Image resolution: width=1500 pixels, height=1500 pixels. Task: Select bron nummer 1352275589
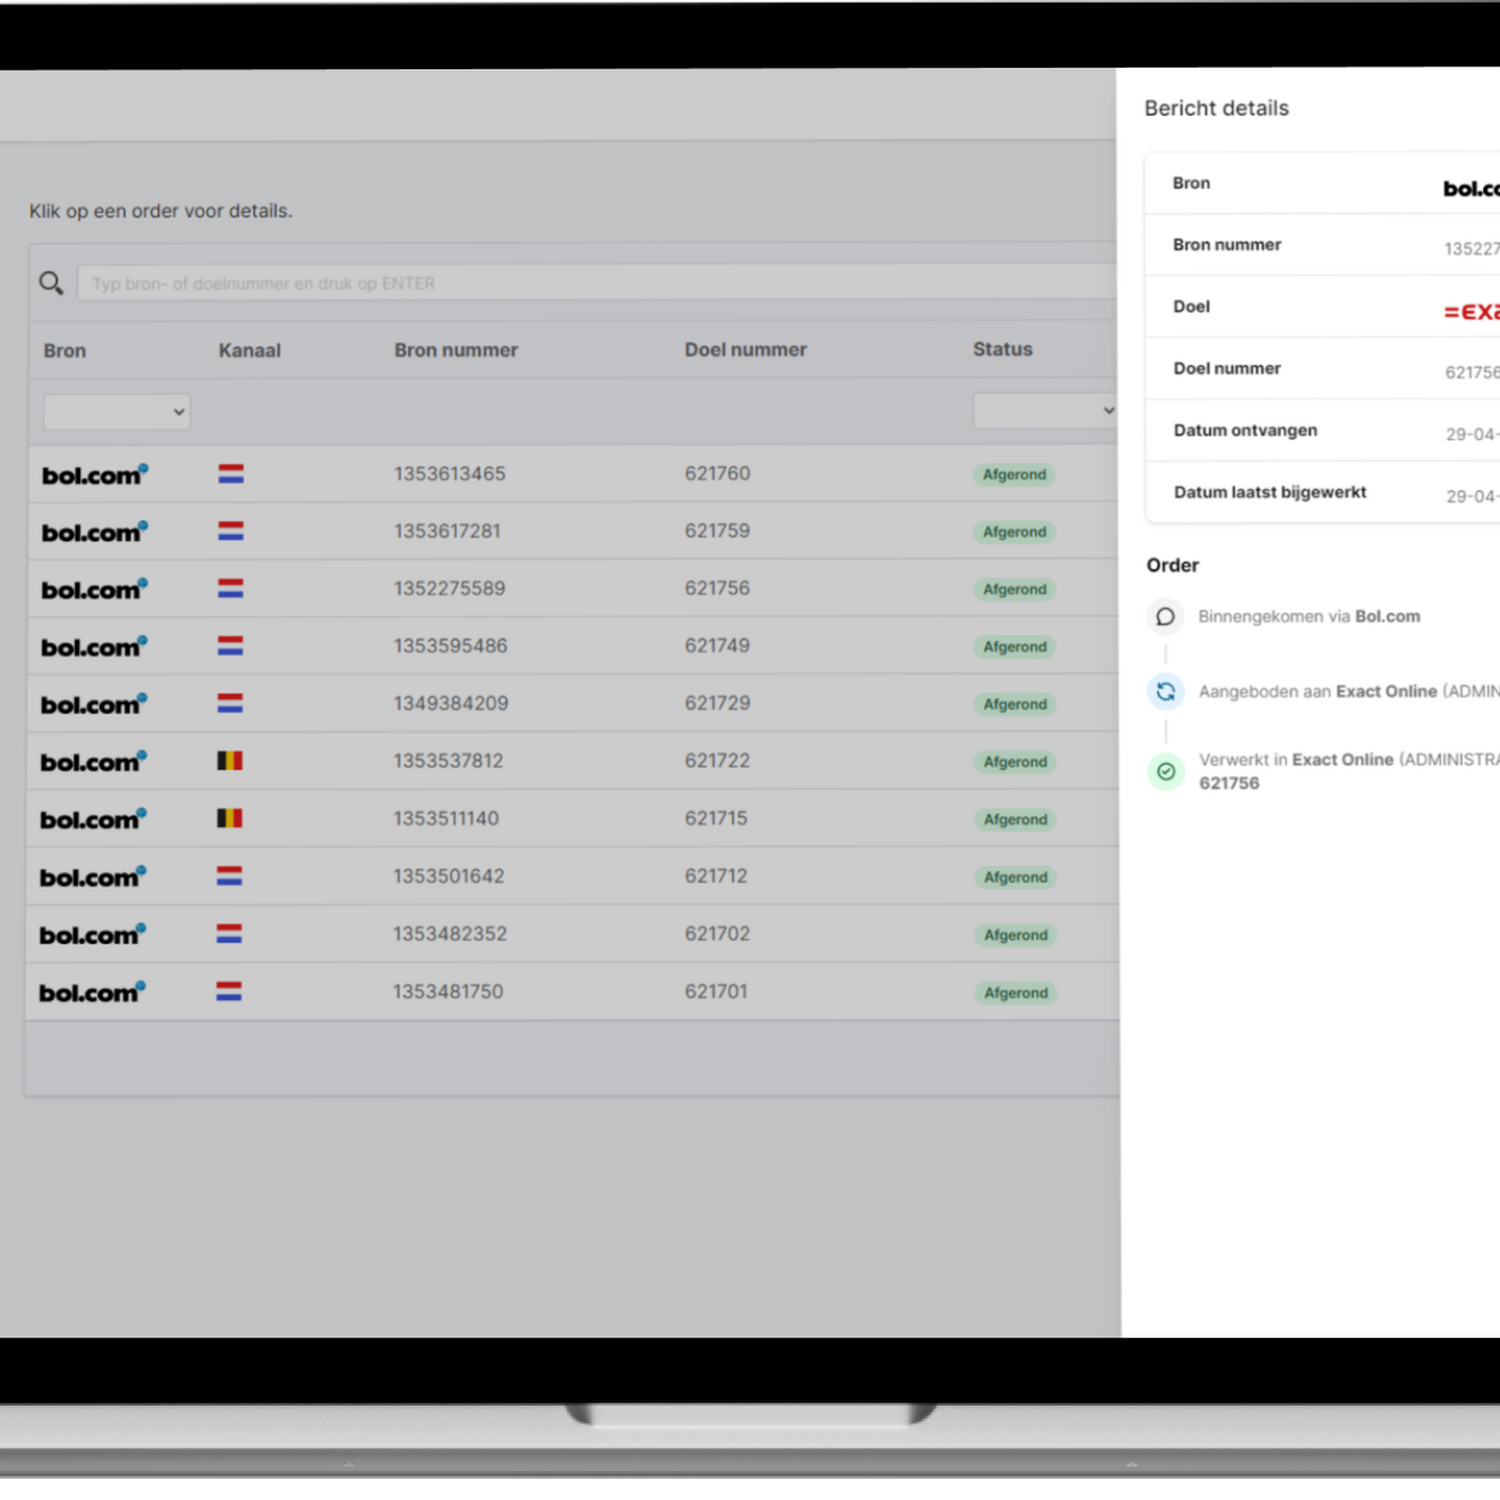449,589
